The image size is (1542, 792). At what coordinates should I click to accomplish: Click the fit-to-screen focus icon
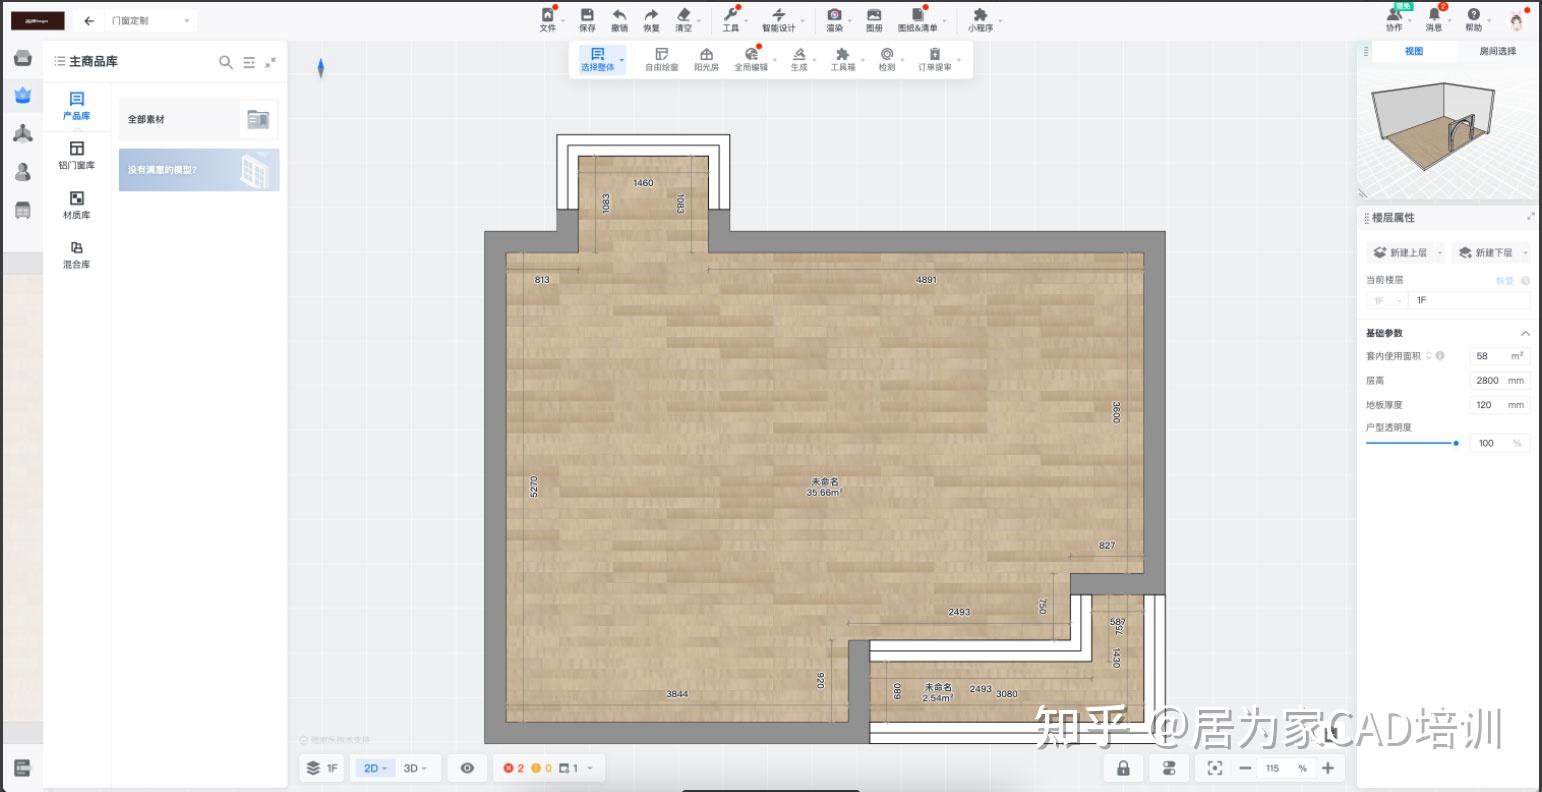point(1215,768)
